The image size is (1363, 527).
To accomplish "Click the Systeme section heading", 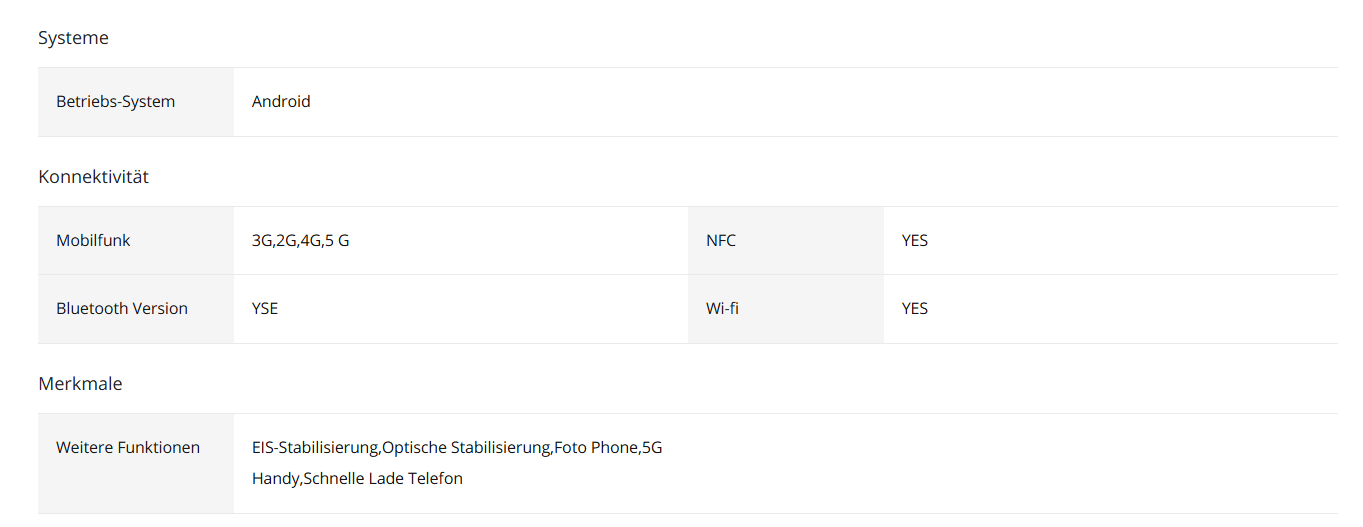I will 73,38.
